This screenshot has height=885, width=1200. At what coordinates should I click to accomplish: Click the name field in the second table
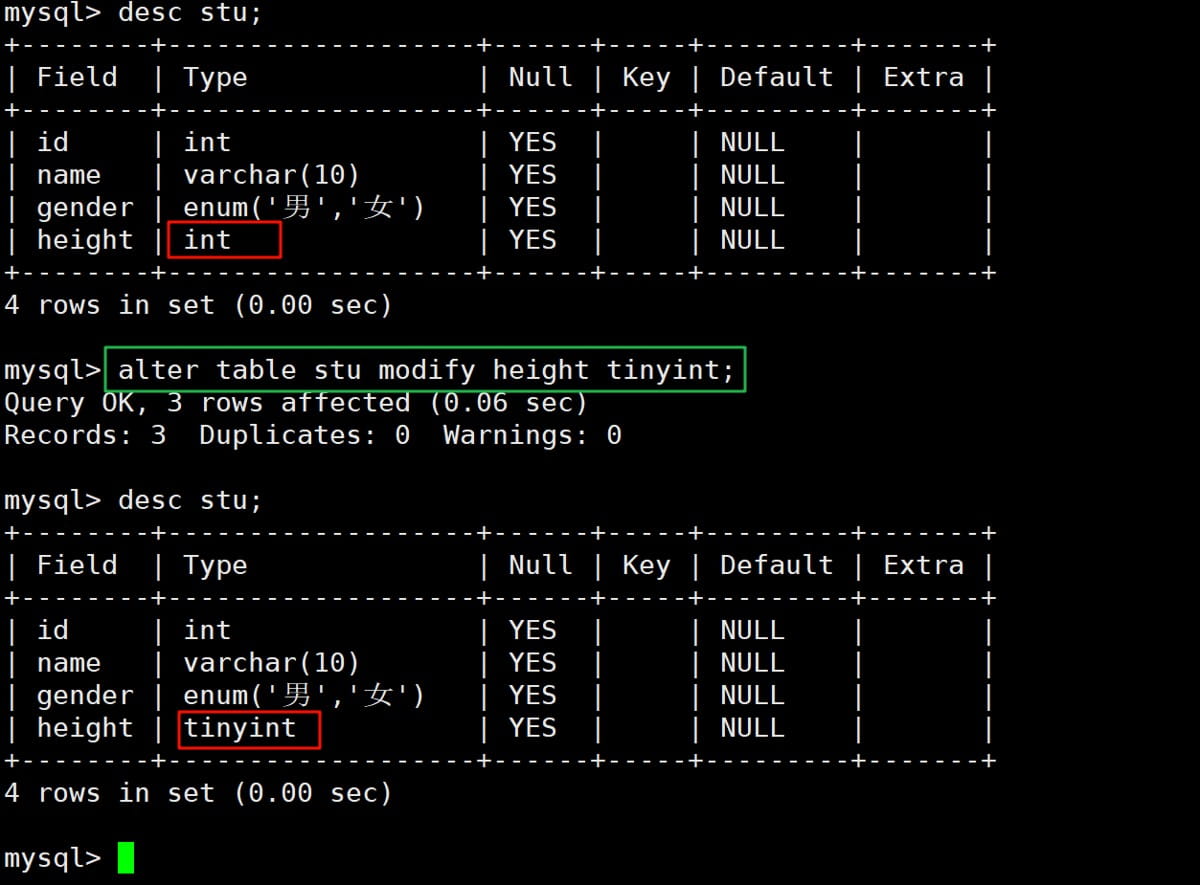(69, 663)
